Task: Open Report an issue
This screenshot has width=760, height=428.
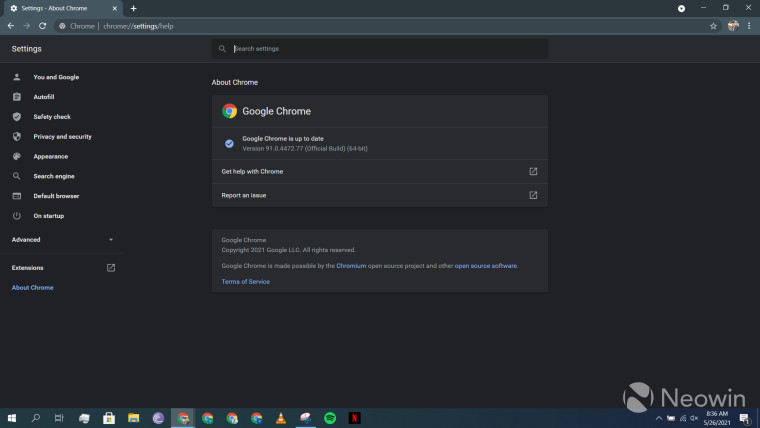Action: 380,195
